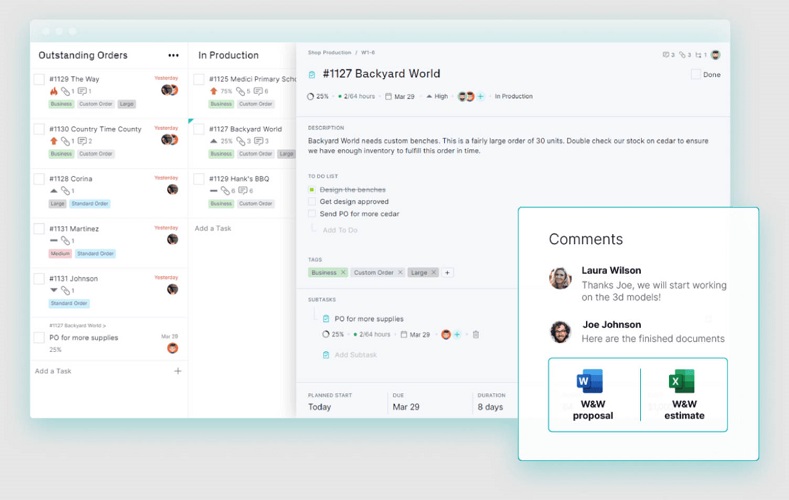Add a tag using the plus after Large
The image size is (789, 500).
[447, 273]
